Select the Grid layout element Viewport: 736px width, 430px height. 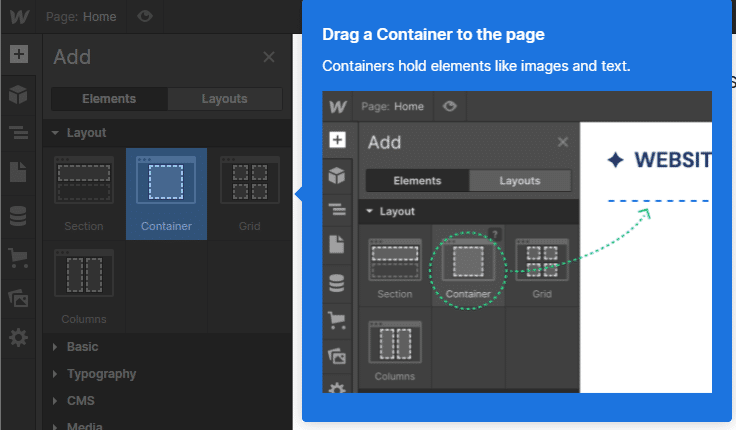pyautogui.click(x=249, y=194)
